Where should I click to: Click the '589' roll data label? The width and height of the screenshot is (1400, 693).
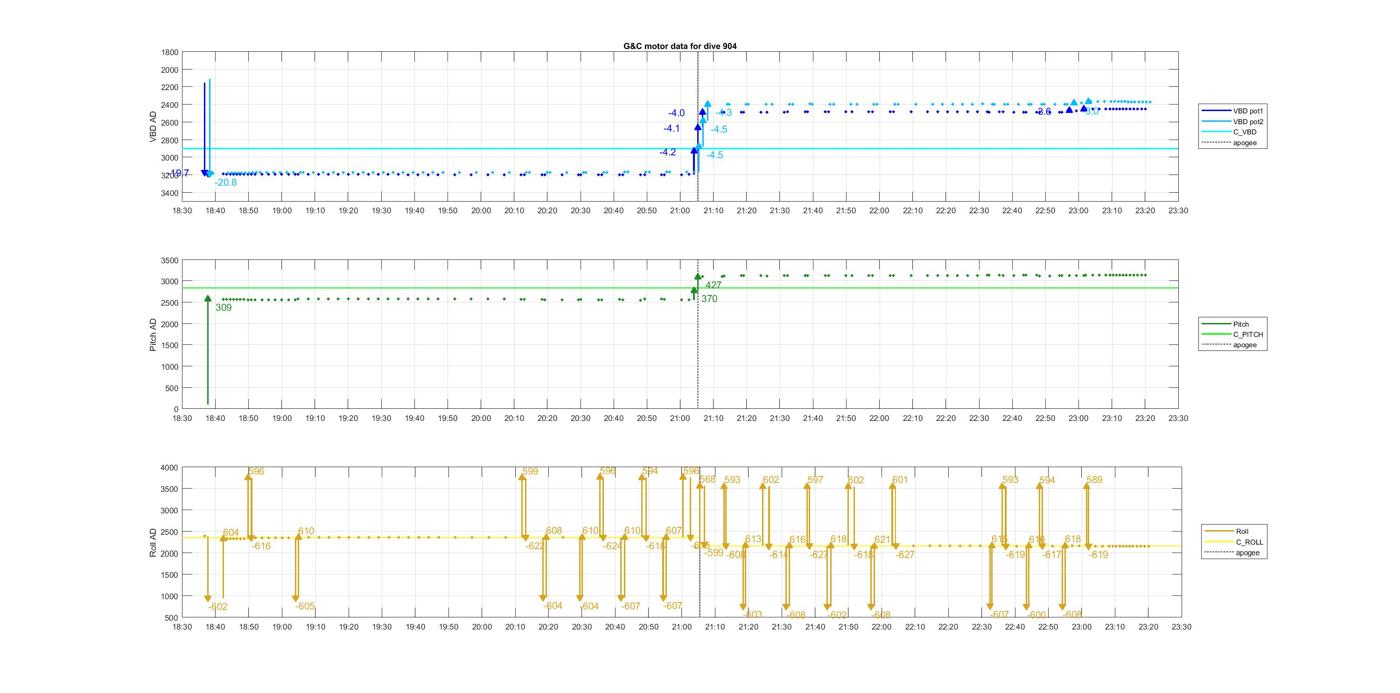[x=1095, y=480]
